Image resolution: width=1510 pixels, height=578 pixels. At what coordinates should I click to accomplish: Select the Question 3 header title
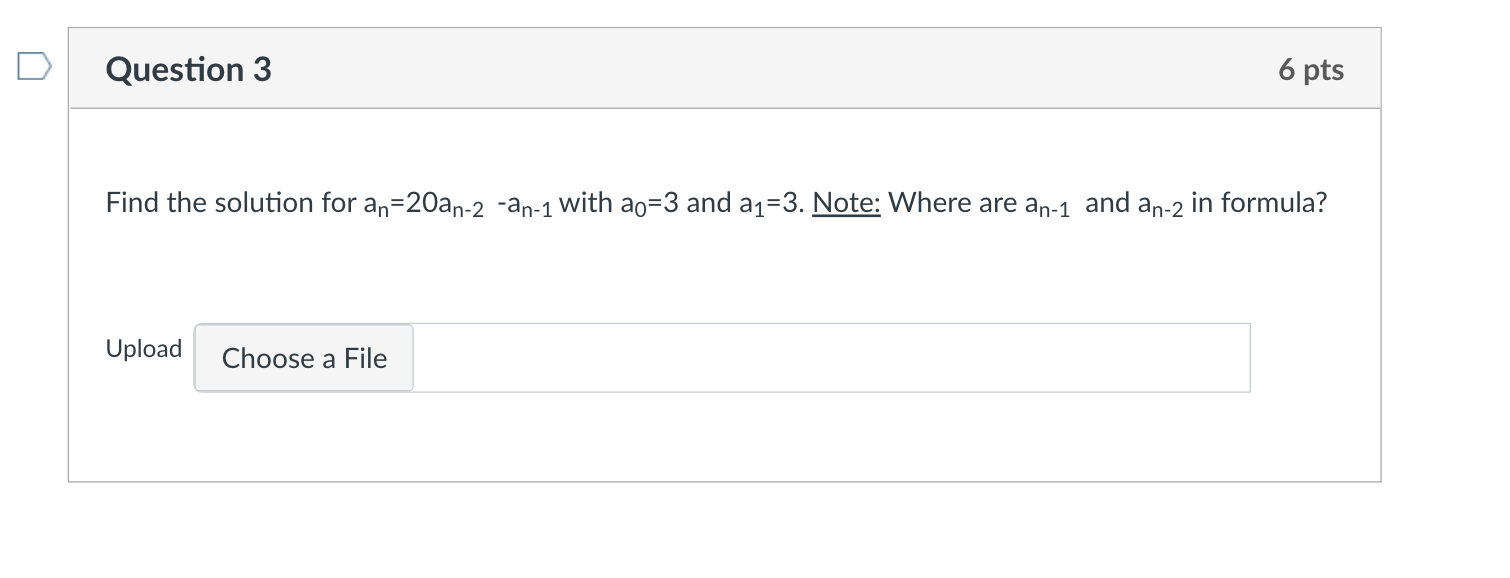(186, 70)
